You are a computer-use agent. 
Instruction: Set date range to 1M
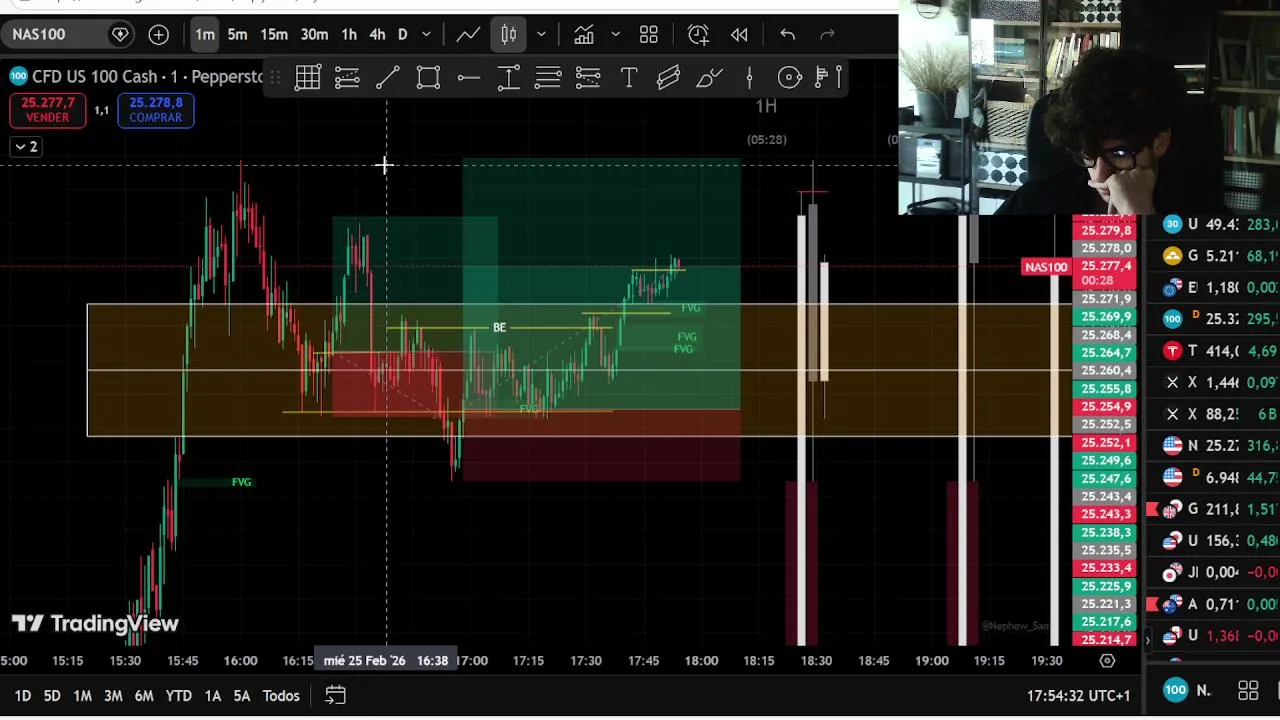click(x=83, y=696)
